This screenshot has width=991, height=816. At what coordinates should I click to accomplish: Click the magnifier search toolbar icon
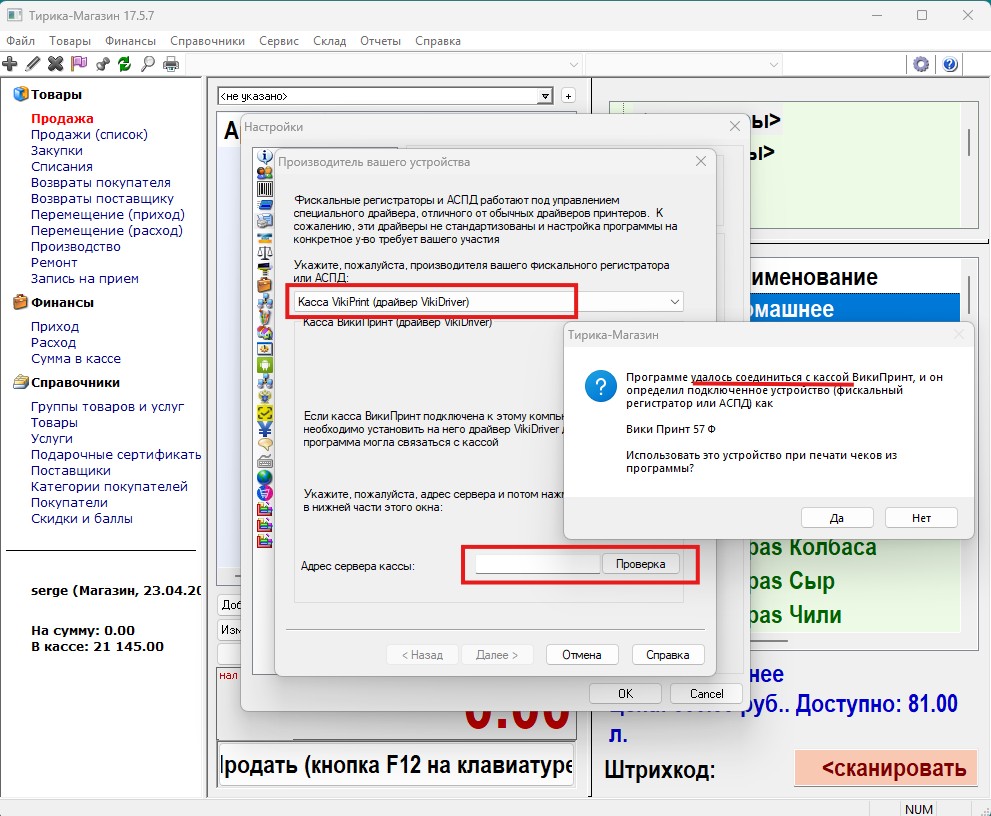tap(148, 64)
